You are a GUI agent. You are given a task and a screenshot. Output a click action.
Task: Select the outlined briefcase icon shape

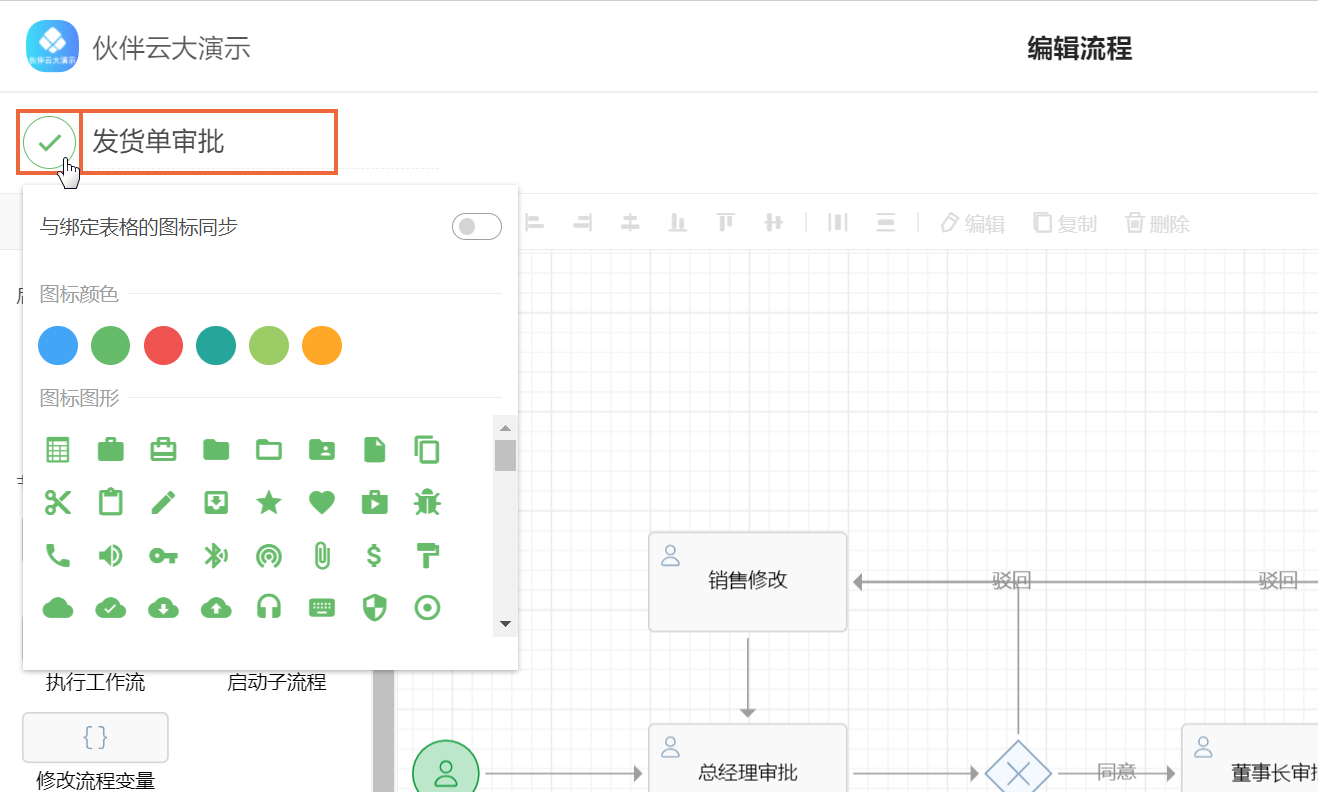coord(163,450)
